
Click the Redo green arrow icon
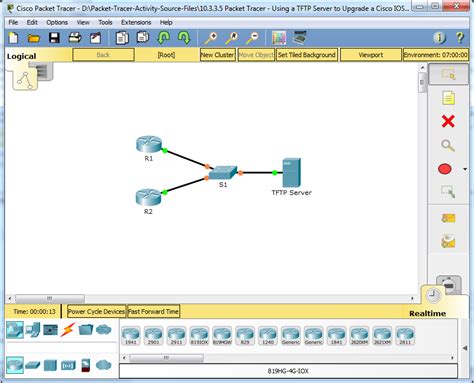[x=184, y=38]
